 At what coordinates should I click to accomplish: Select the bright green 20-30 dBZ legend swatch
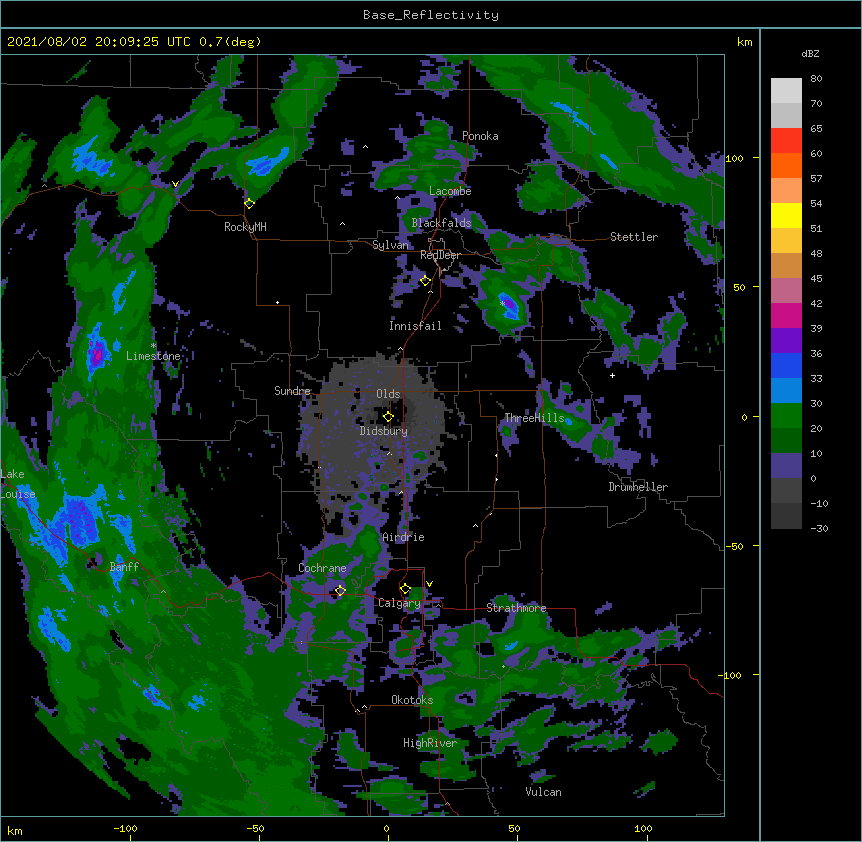click(x=786, y=416)
